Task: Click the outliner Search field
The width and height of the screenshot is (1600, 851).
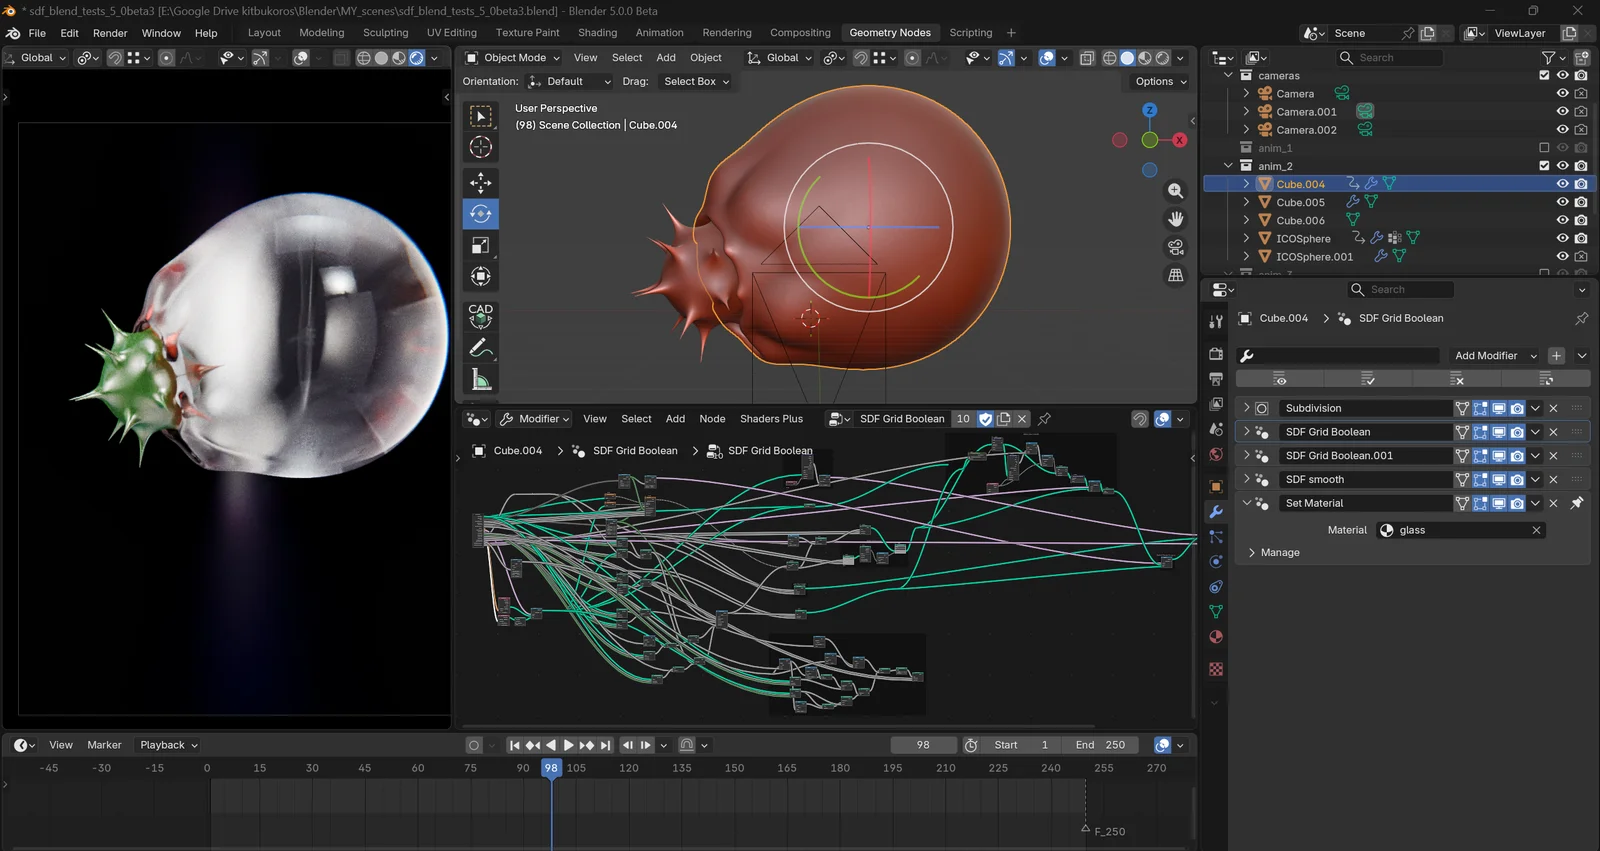Action: pyautogui.click(x=1391, y=58)
